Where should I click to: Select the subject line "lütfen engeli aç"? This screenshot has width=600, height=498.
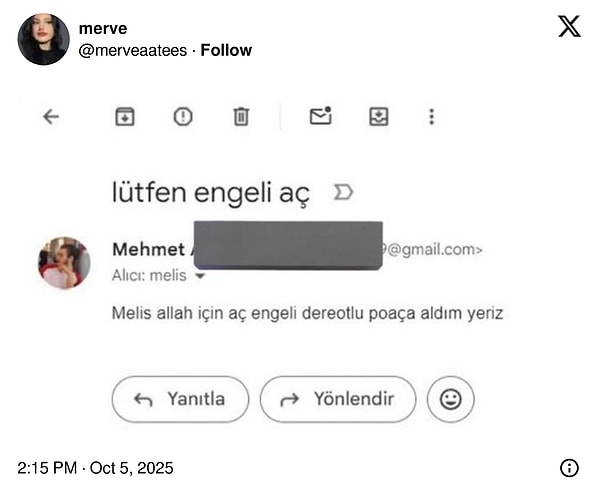click(211, 192)
